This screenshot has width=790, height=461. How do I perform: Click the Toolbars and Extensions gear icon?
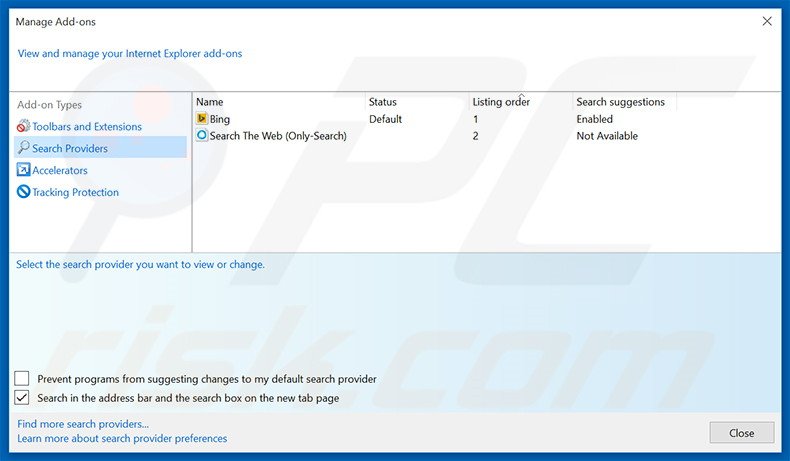(23, 126)
